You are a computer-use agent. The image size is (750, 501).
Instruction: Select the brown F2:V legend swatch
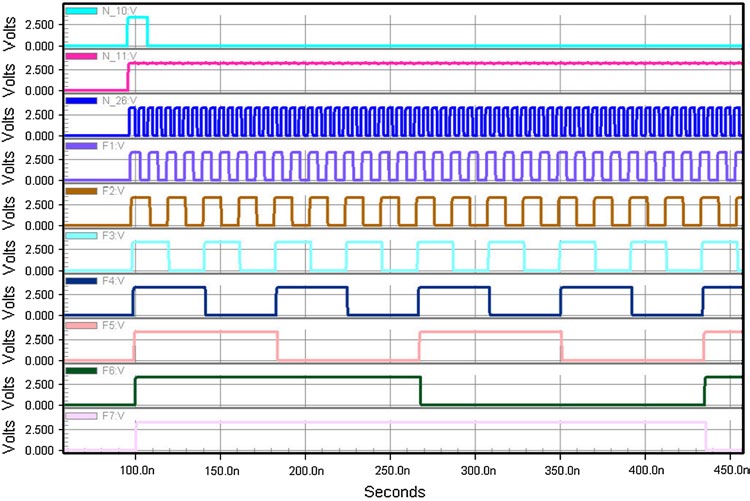(81, 190)
